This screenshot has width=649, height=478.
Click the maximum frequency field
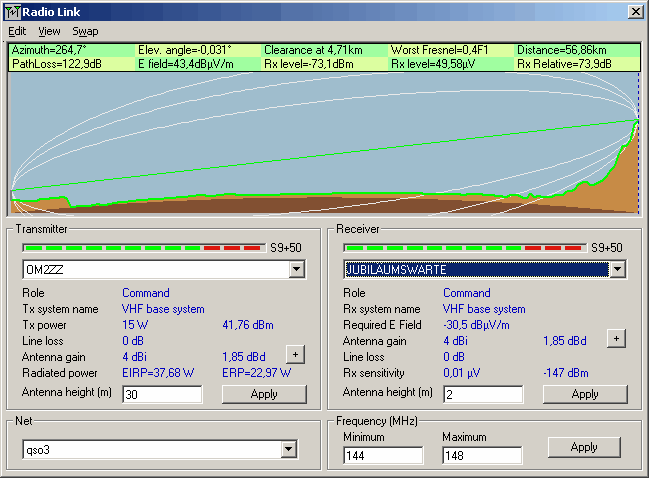[x=482, y=456]
